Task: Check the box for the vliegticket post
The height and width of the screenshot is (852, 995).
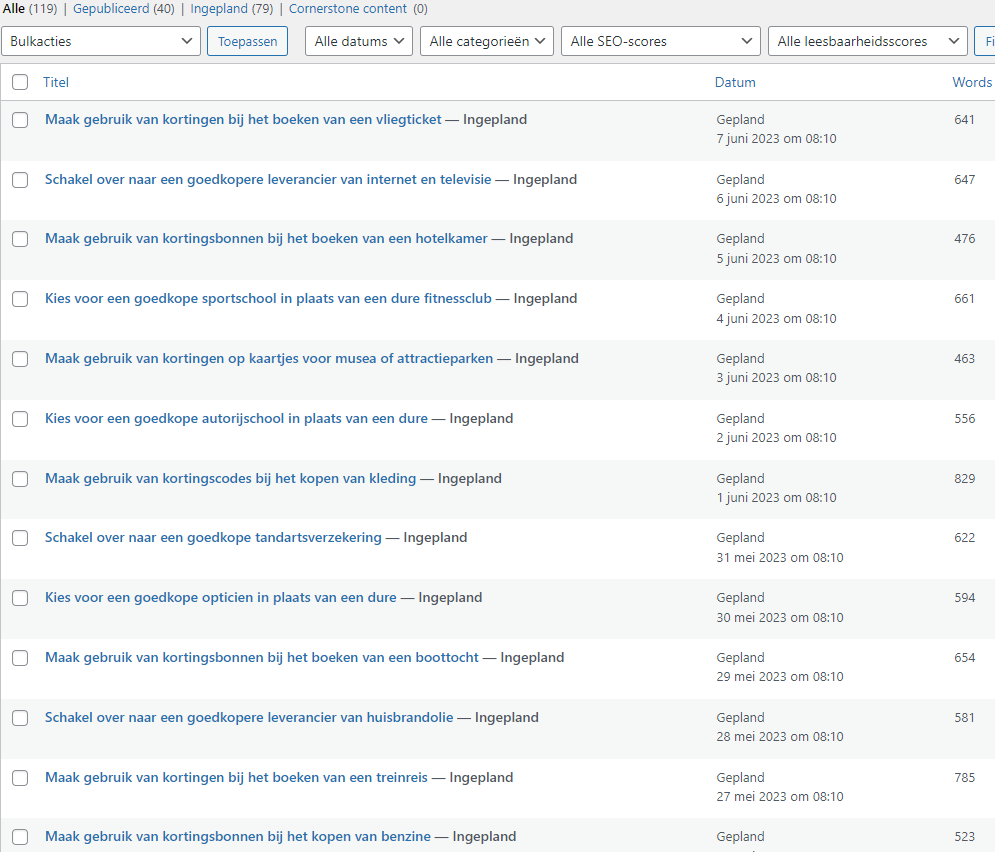Action: (20, 120)
